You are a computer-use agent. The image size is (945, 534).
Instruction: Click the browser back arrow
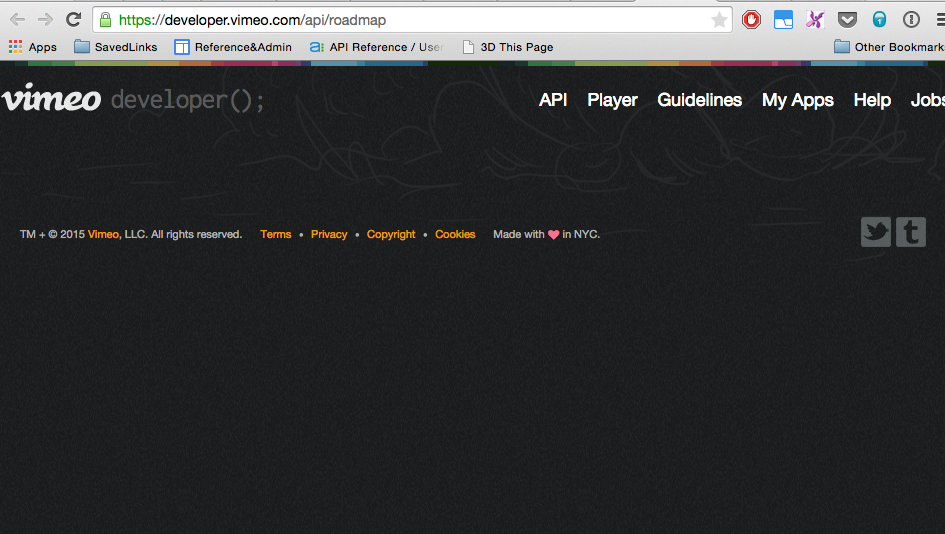(17, 20)
